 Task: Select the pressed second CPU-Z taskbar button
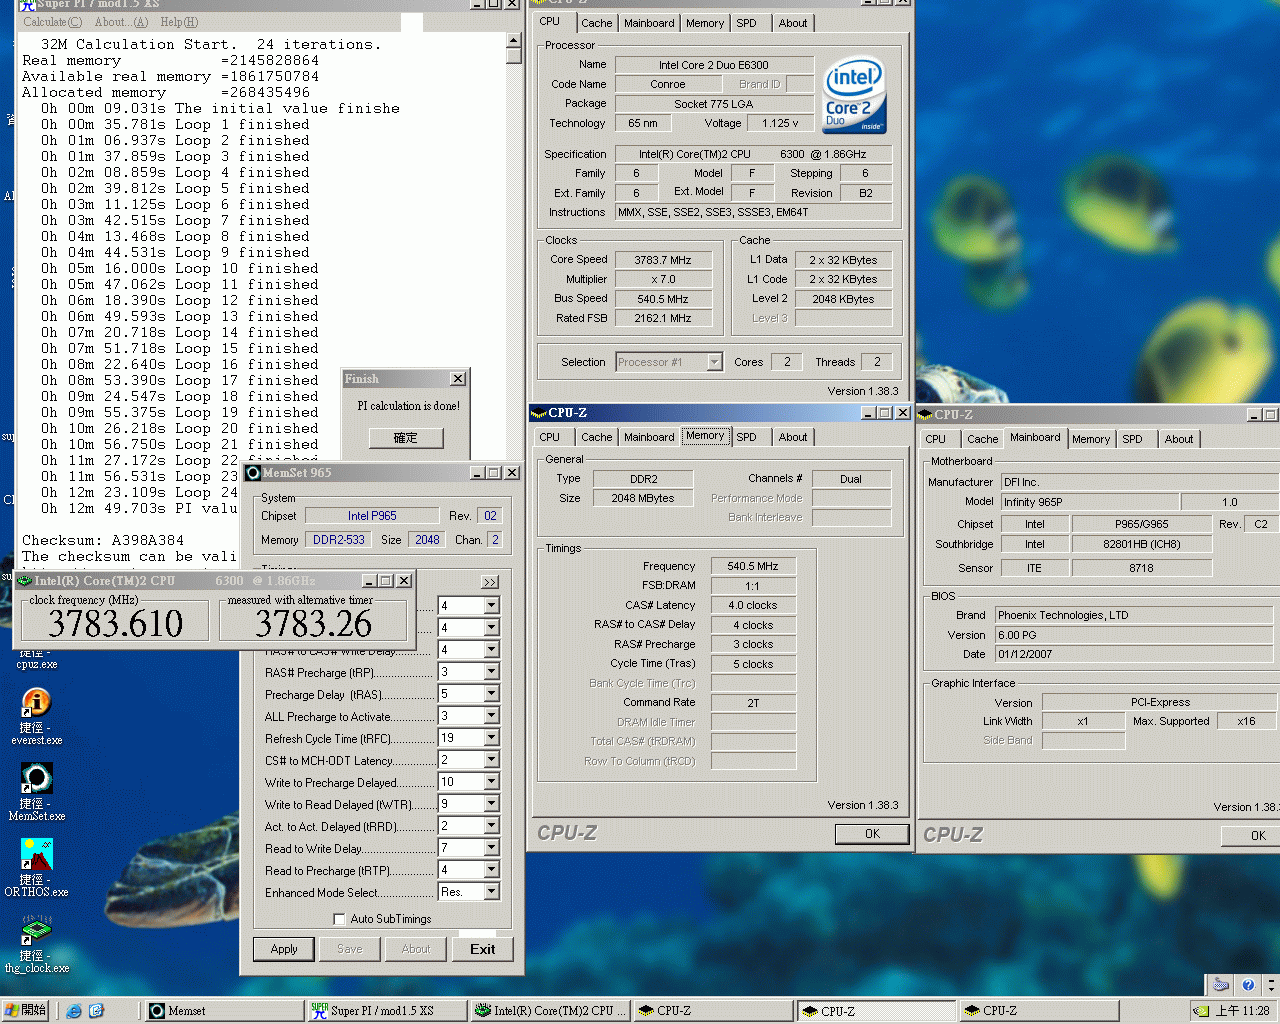pos(876,1011)
